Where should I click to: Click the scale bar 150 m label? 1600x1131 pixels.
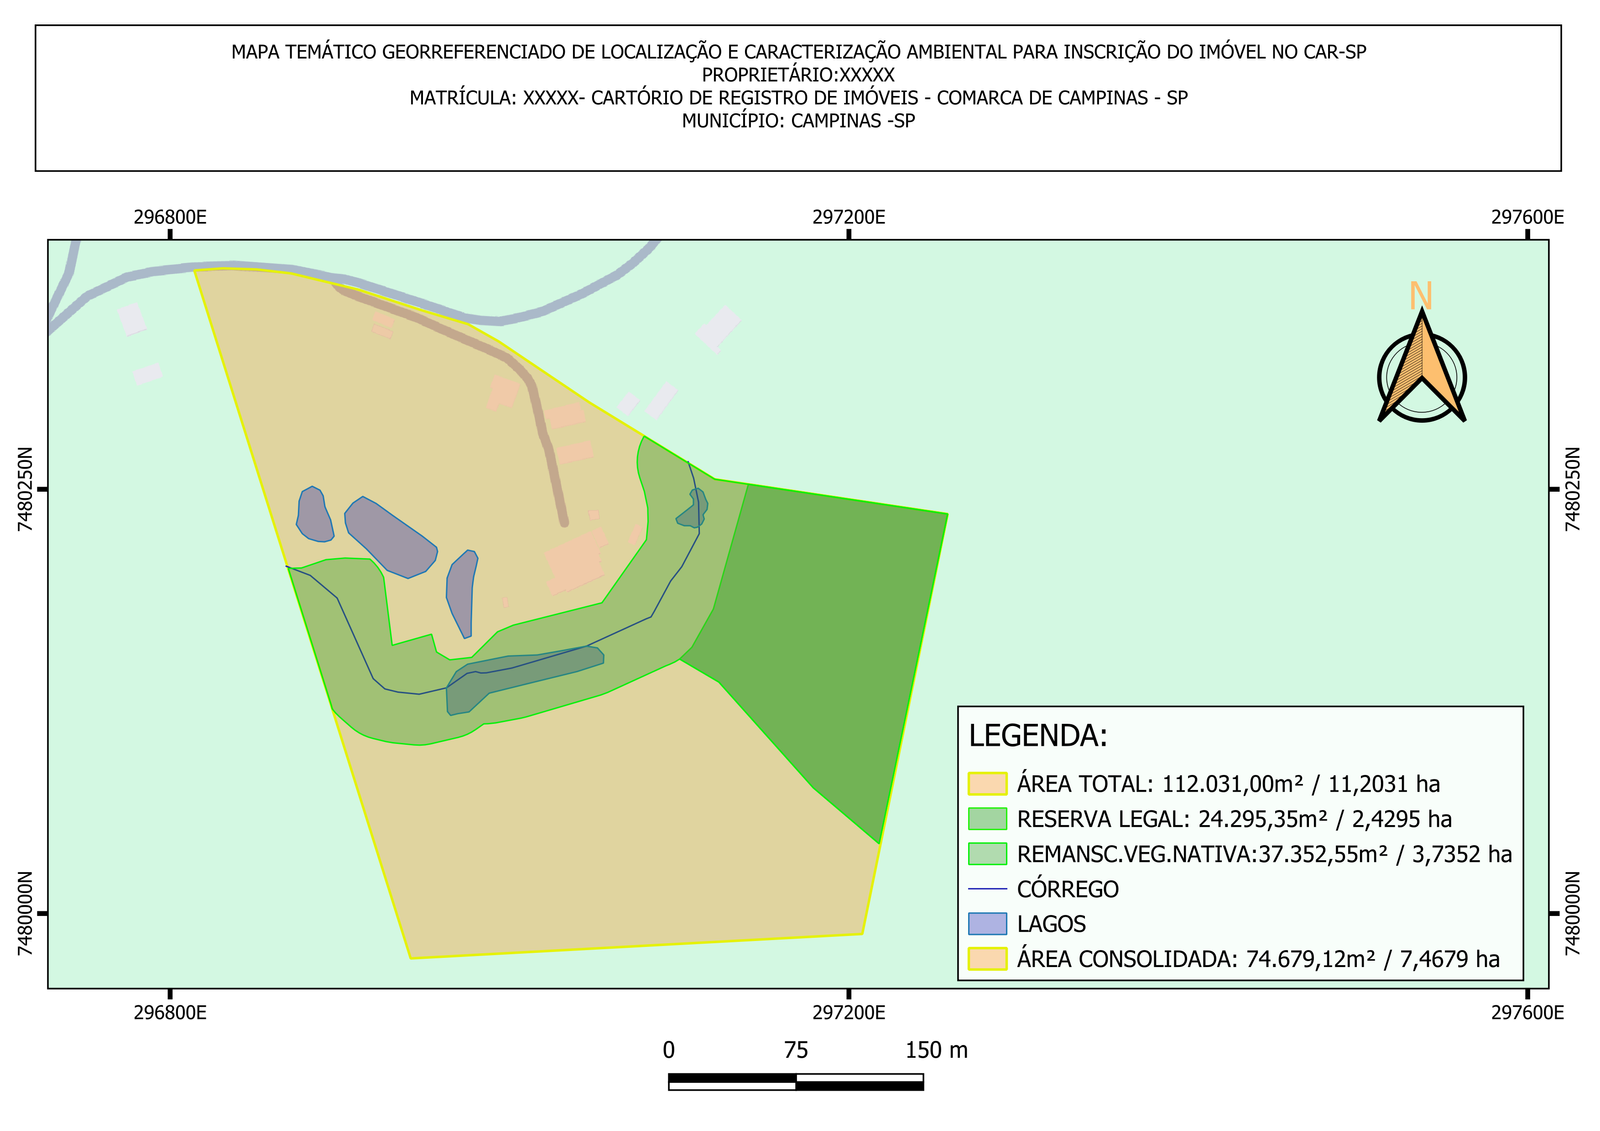(x=936, y=1050)
